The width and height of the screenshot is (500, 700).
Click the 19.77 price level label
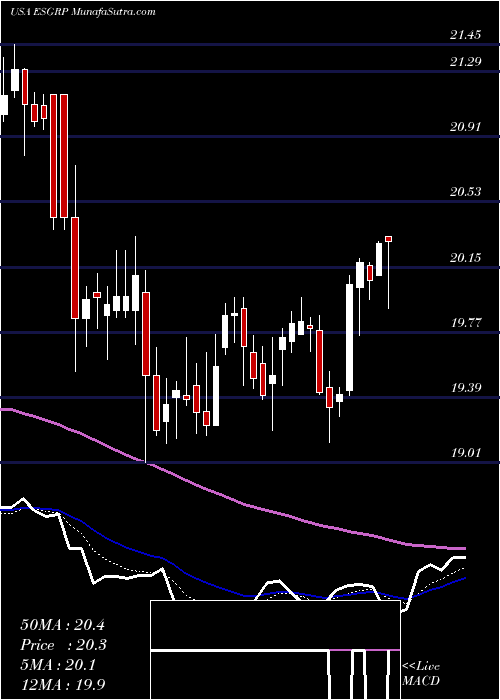(466, 322)
